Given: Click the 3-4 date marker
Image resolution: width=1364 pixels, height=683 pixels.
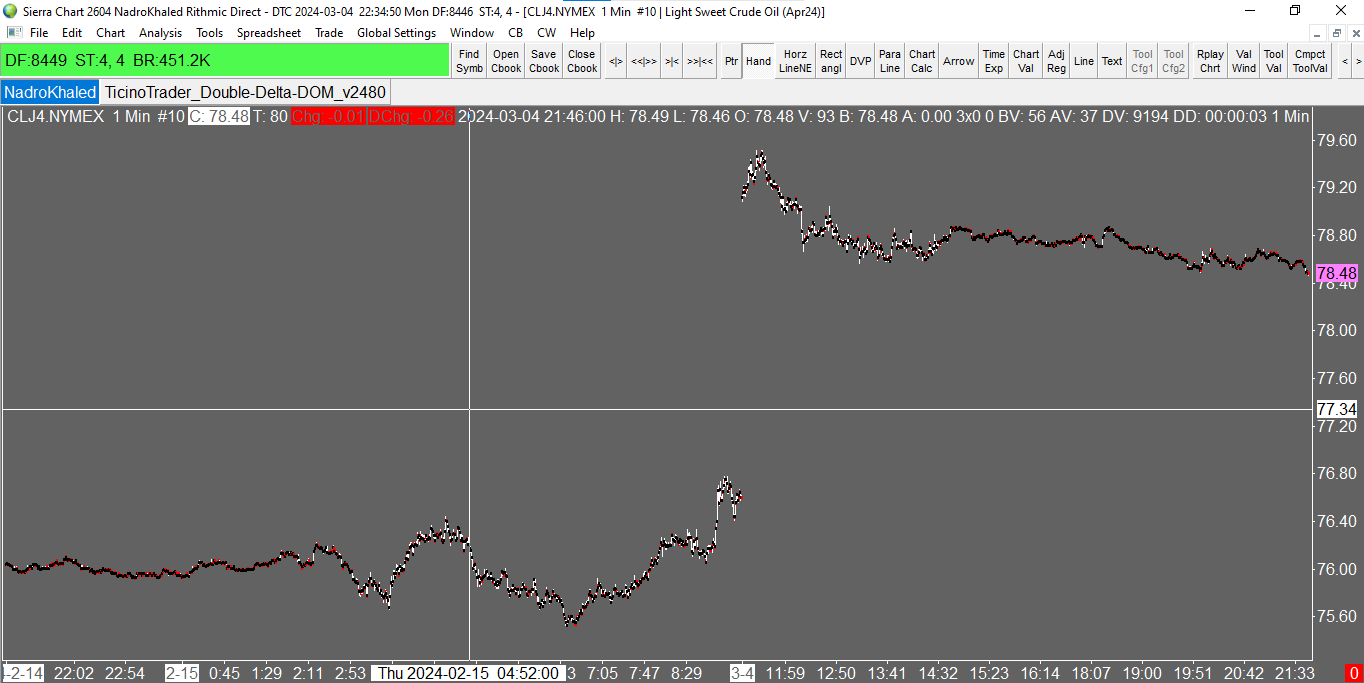Looking at the screenshot, I should tap(742, 673).
